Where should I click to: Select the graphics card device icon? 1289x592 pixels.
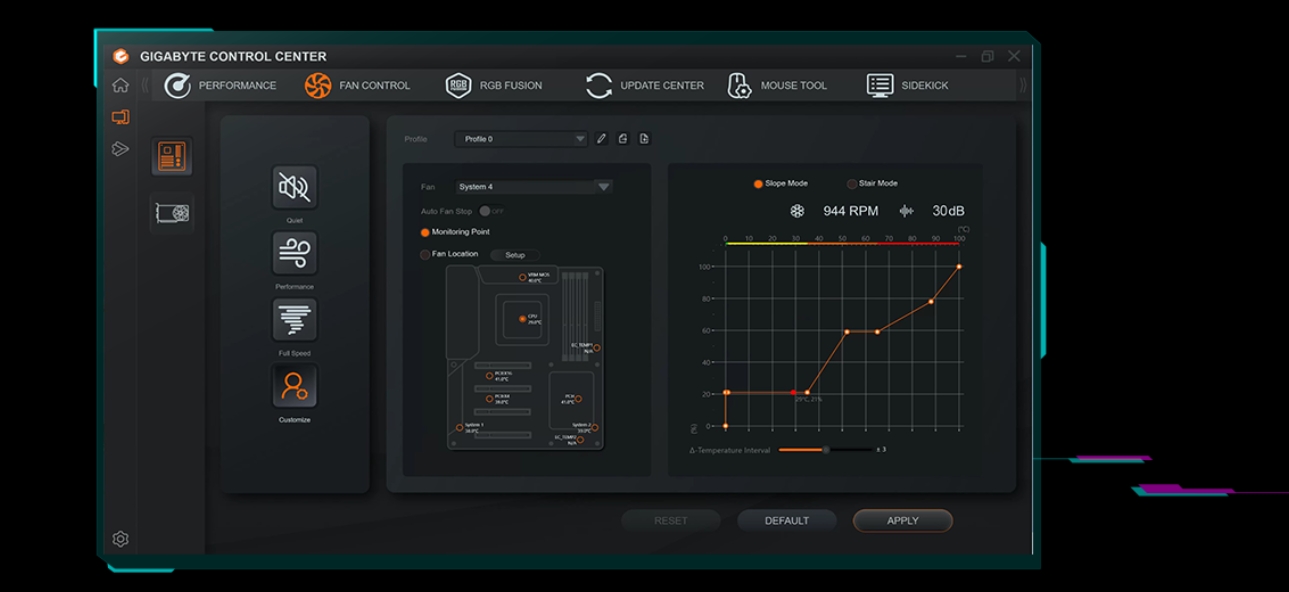[x=172, y=213]
